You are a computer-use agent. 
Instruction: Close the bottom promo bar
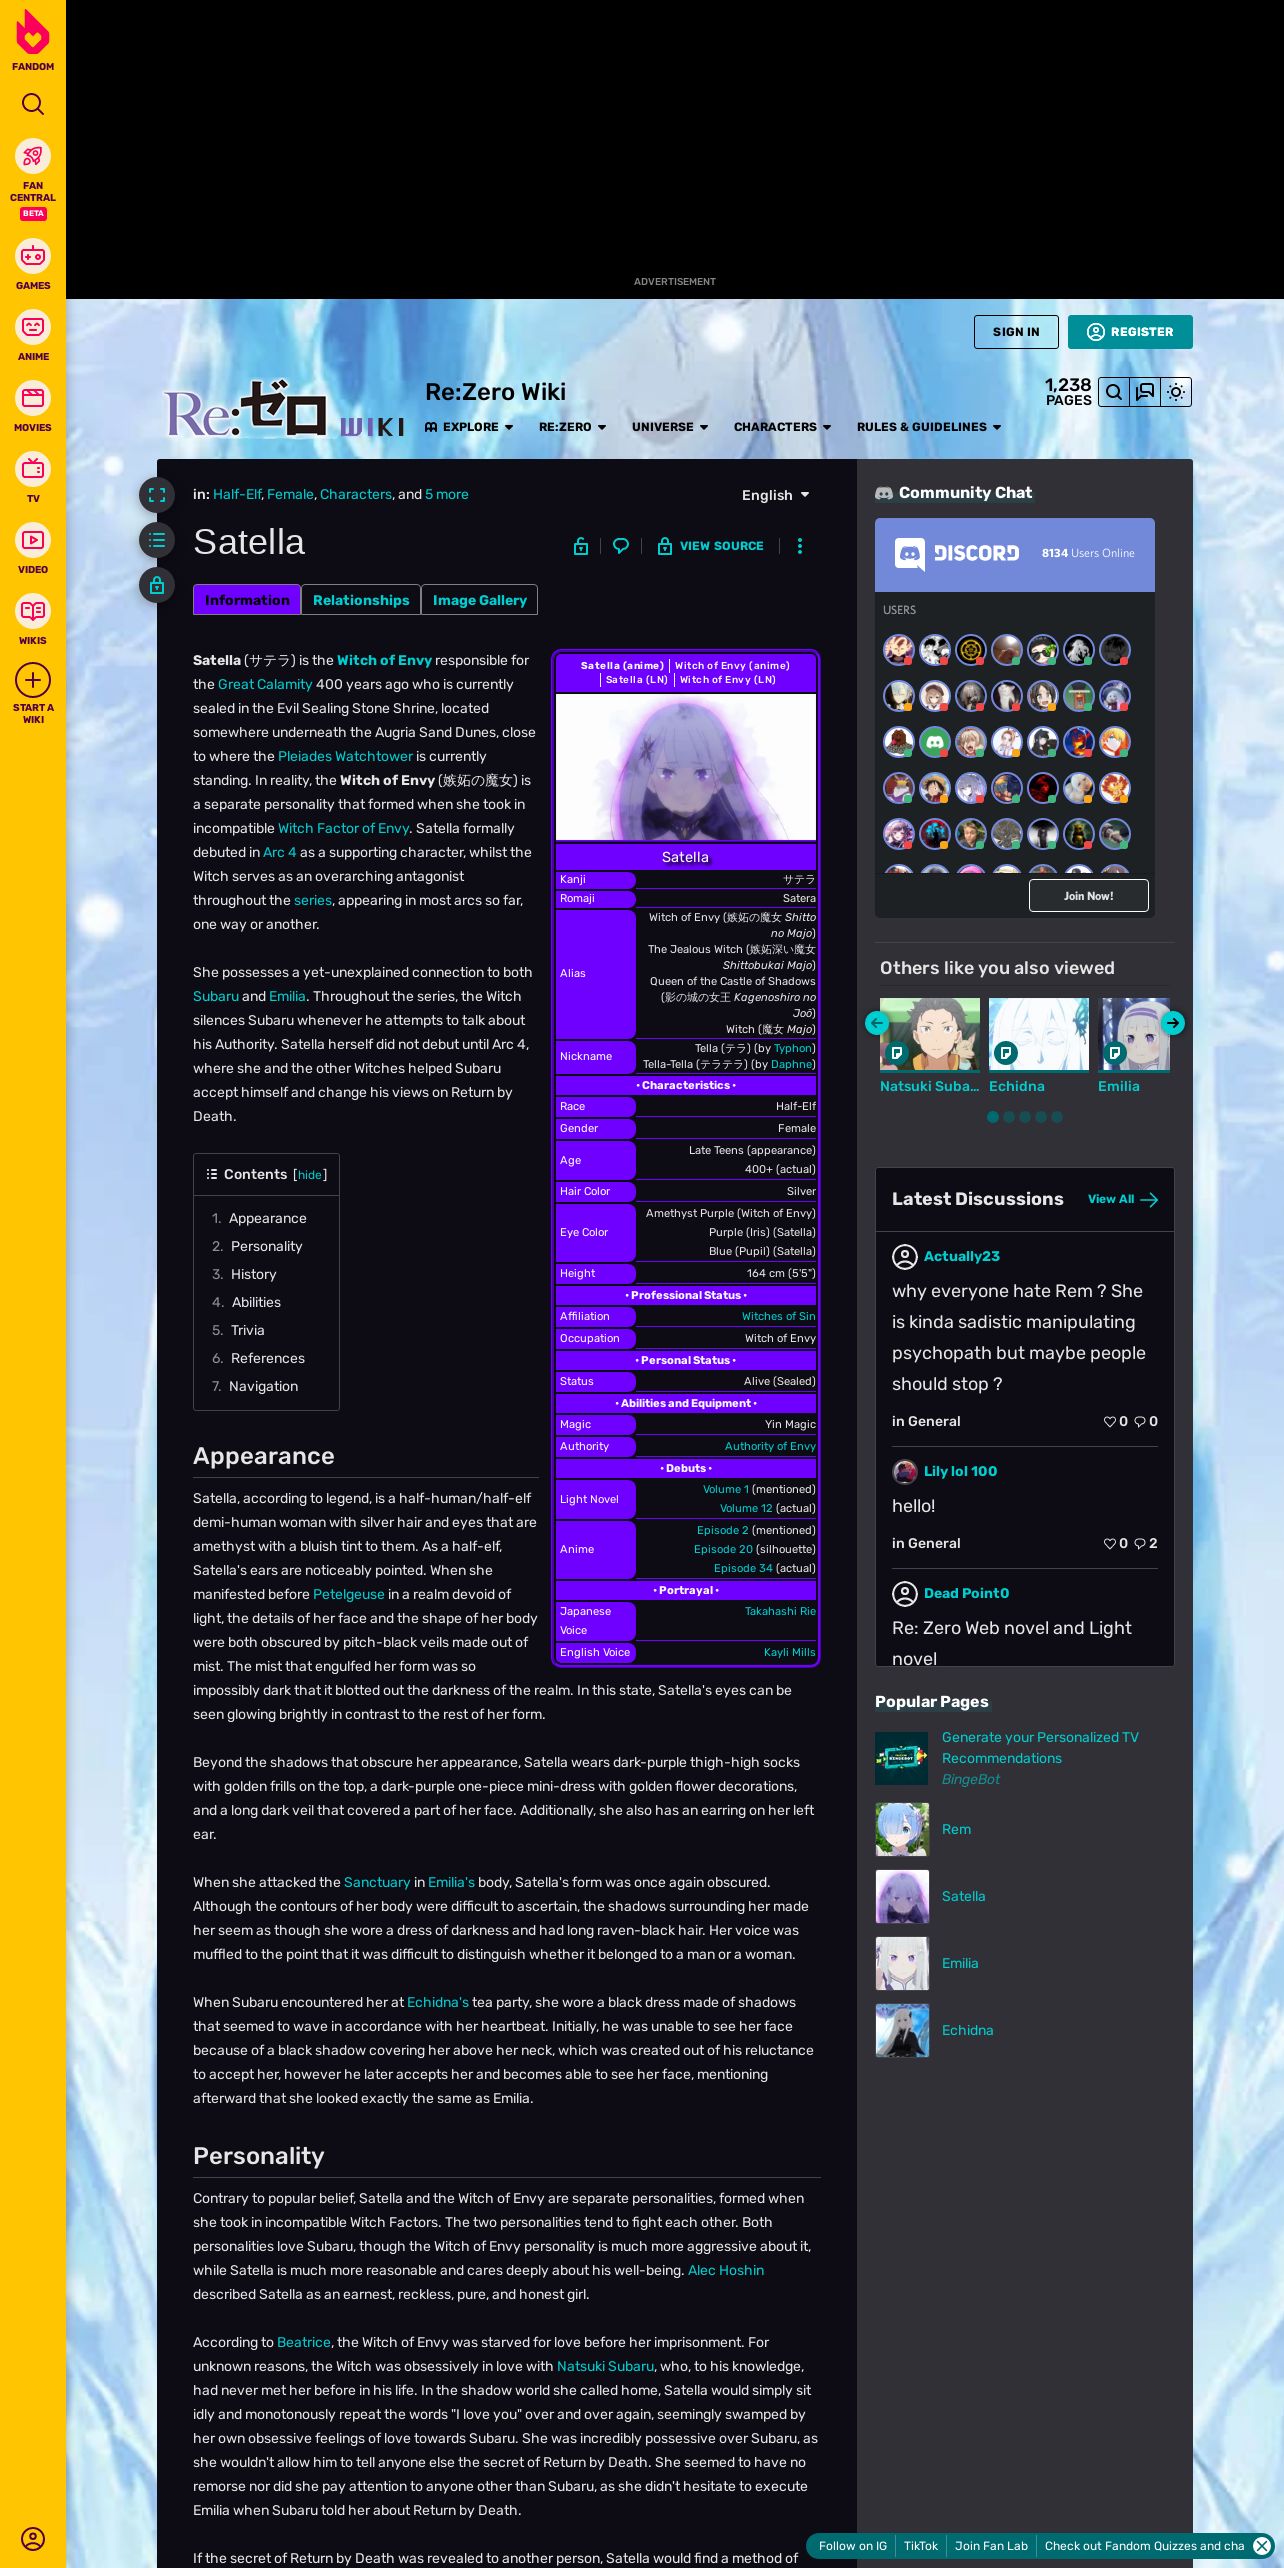[x=1262, y=2546]
